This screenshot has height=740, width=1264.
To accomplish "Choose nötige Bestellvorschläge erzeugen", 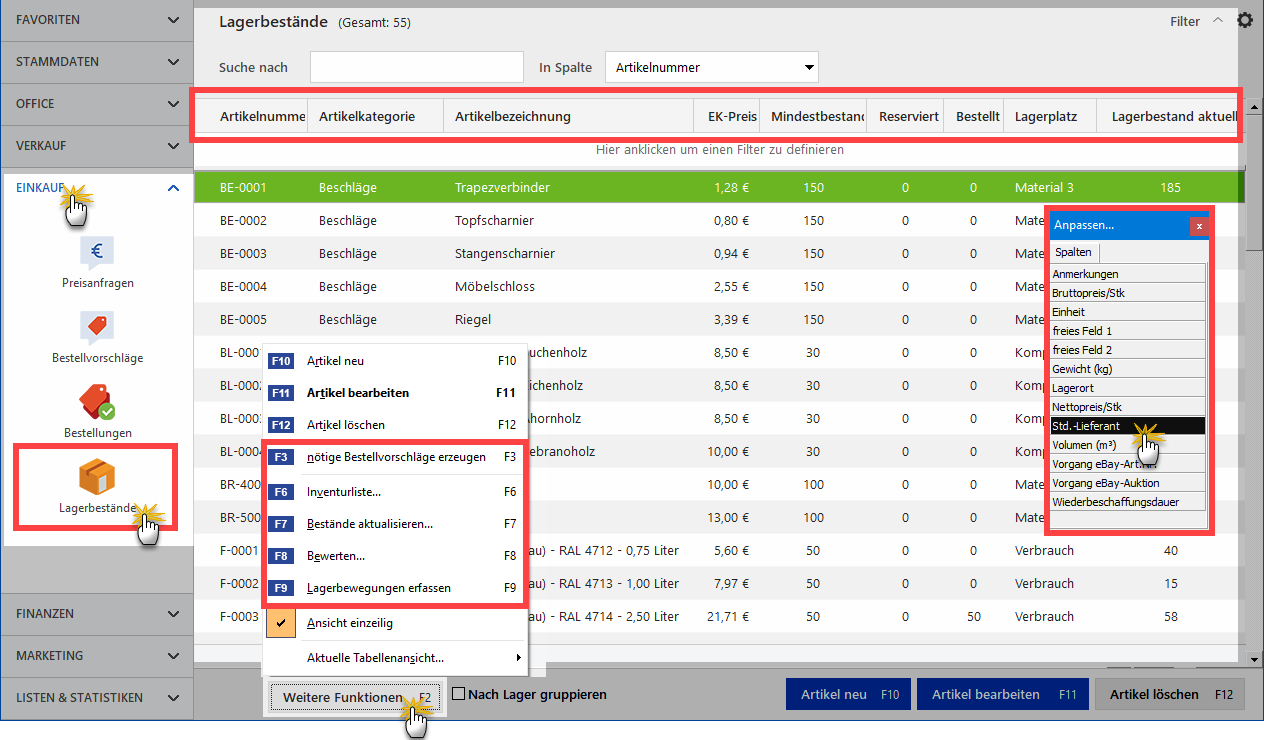I will [395, 458].
